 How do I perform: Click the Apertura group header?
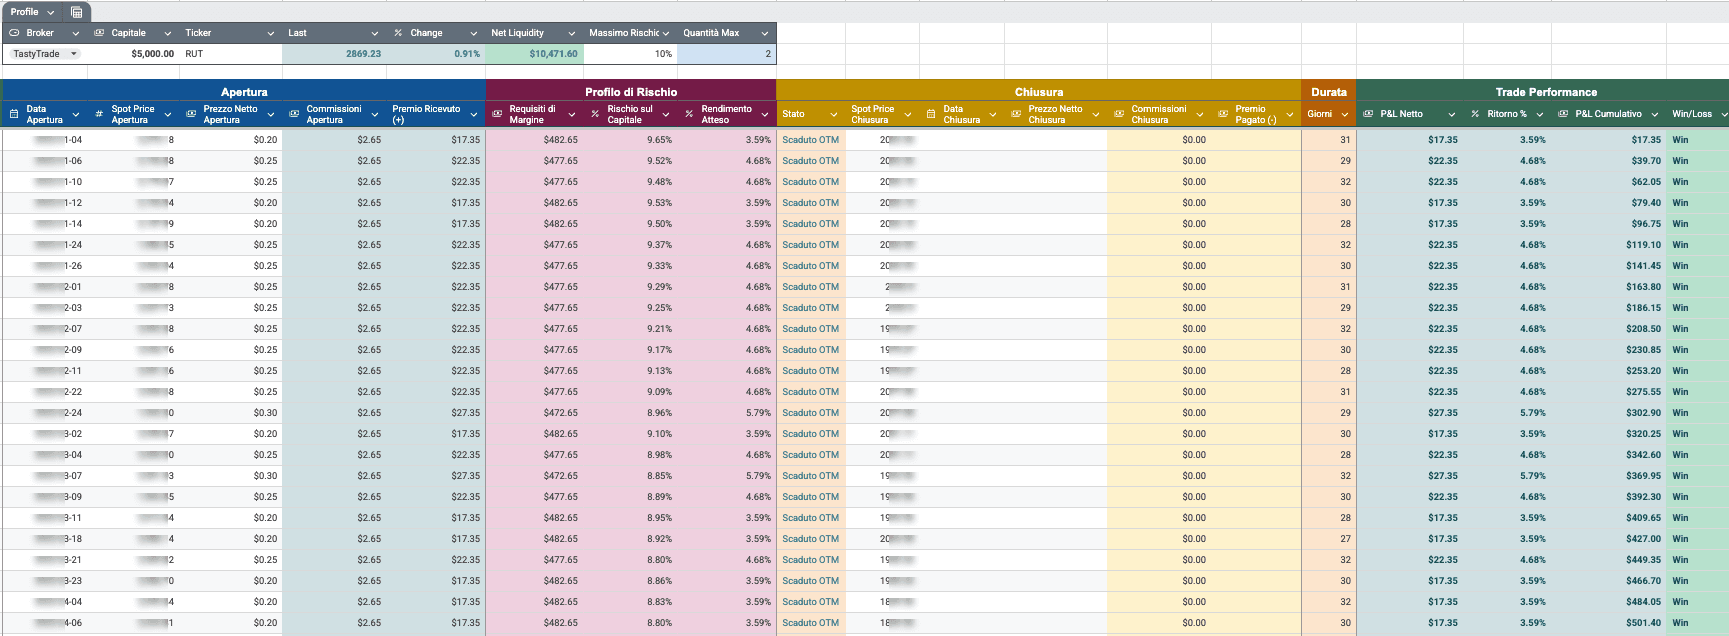pyautogui.click(x=244, y=92)
